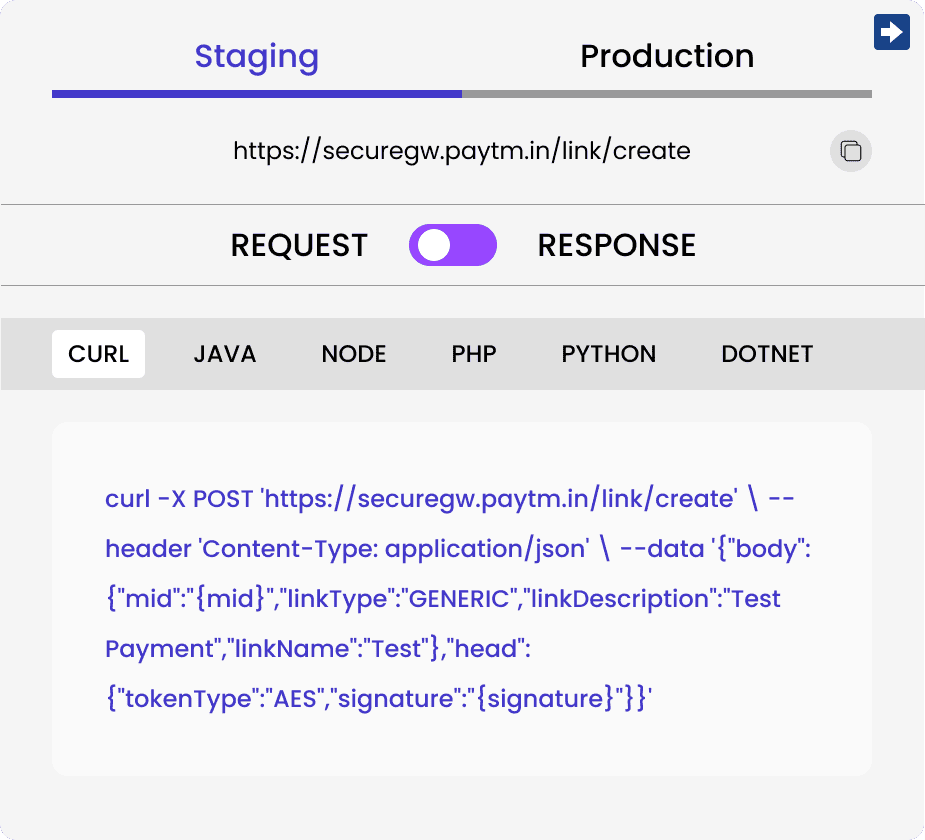Click the REQUEST label
Image resolution: width=925 pixels, height=840 pixels.
click(x=299, y=245)
